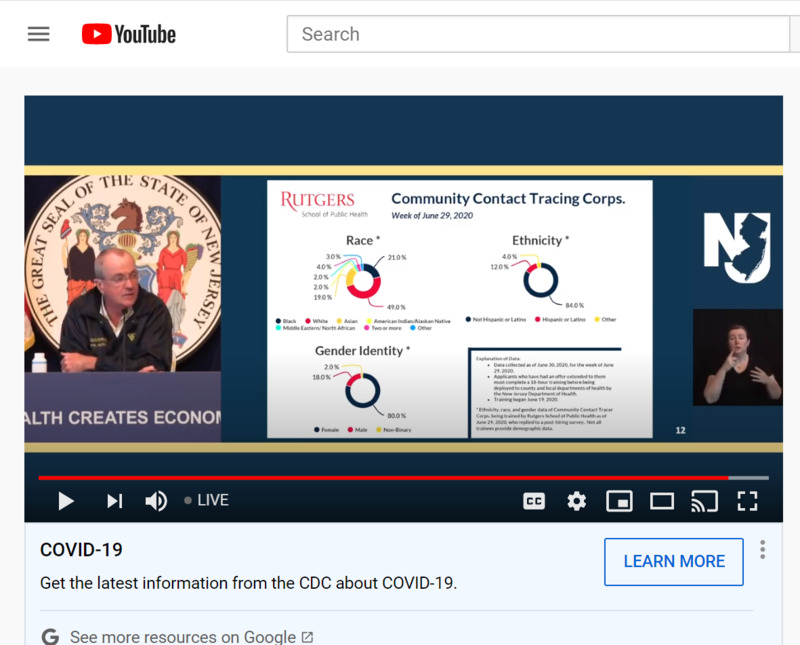800x645 pixels.
Task: Open video settings gear menu
Action: pos(577,501)
